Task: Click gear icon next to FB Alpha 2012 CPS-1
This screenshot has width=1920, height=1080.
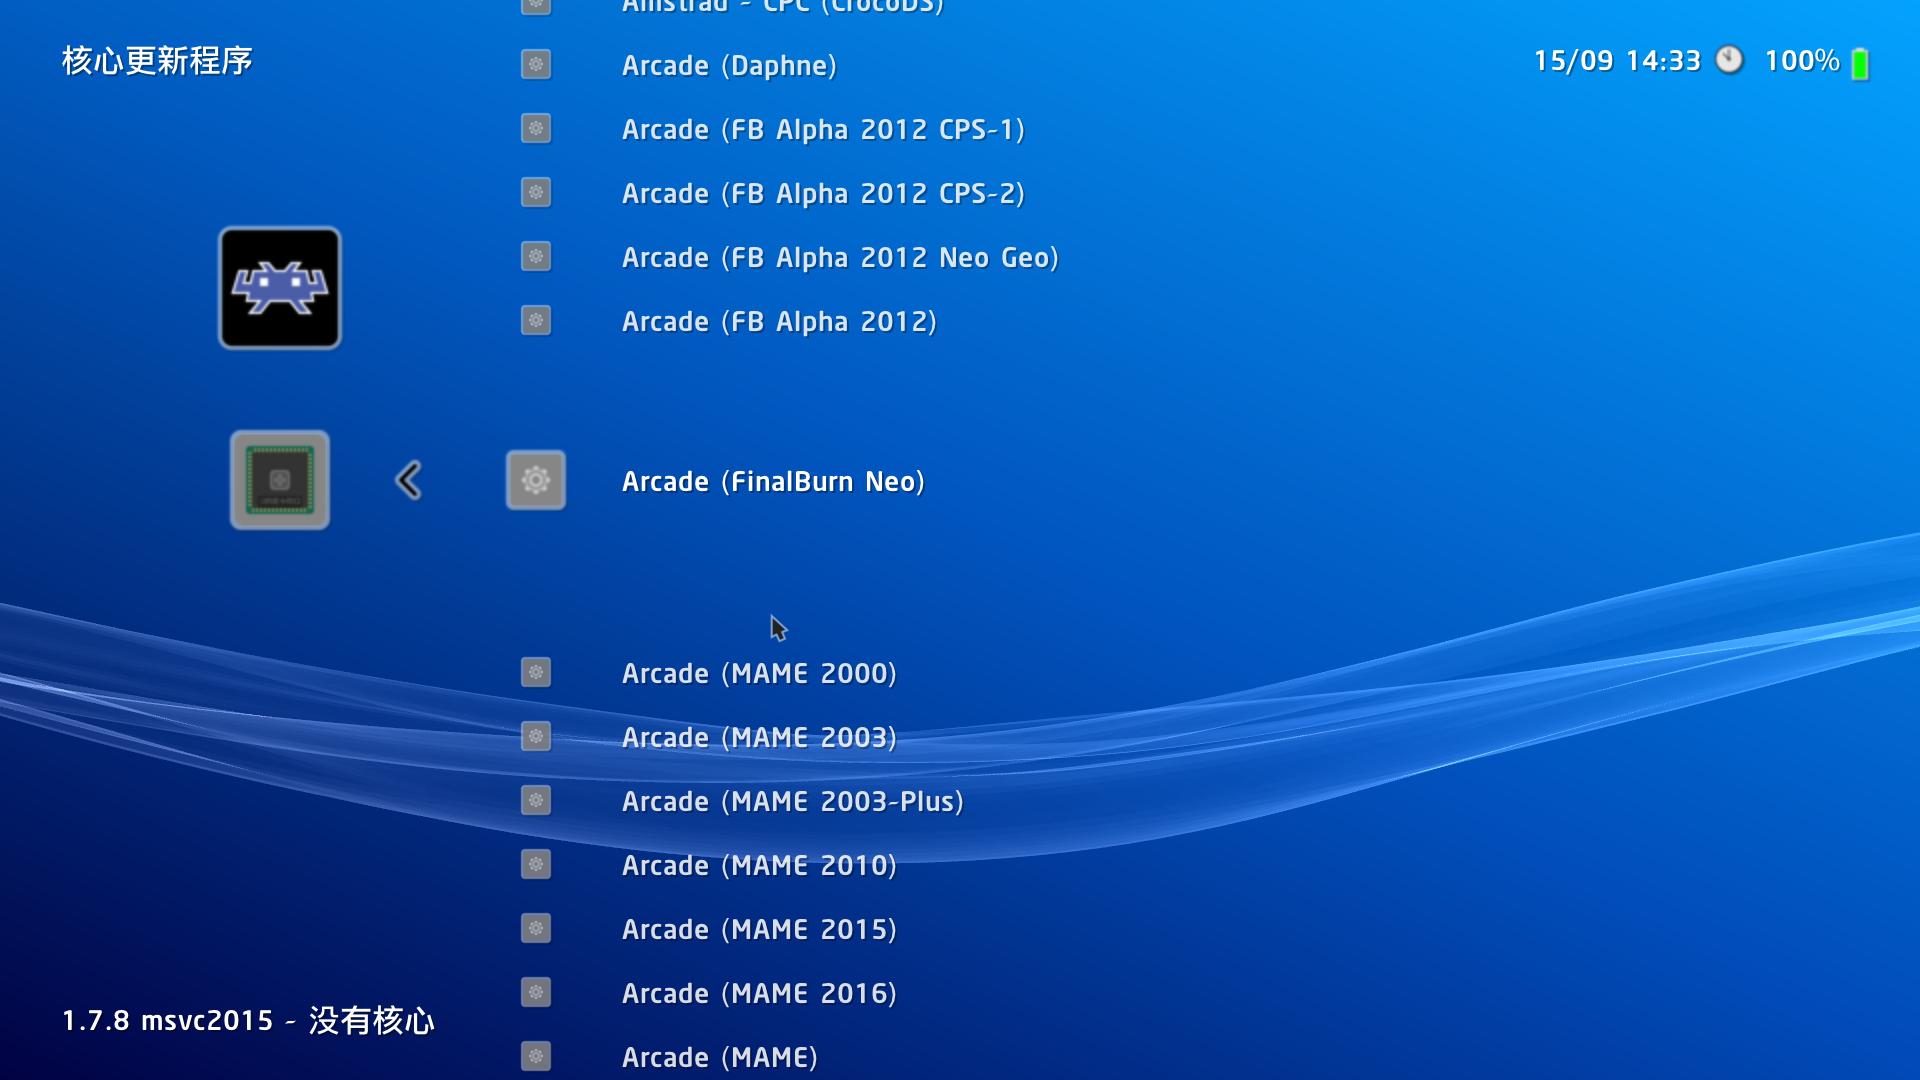Action: (536, 129)
